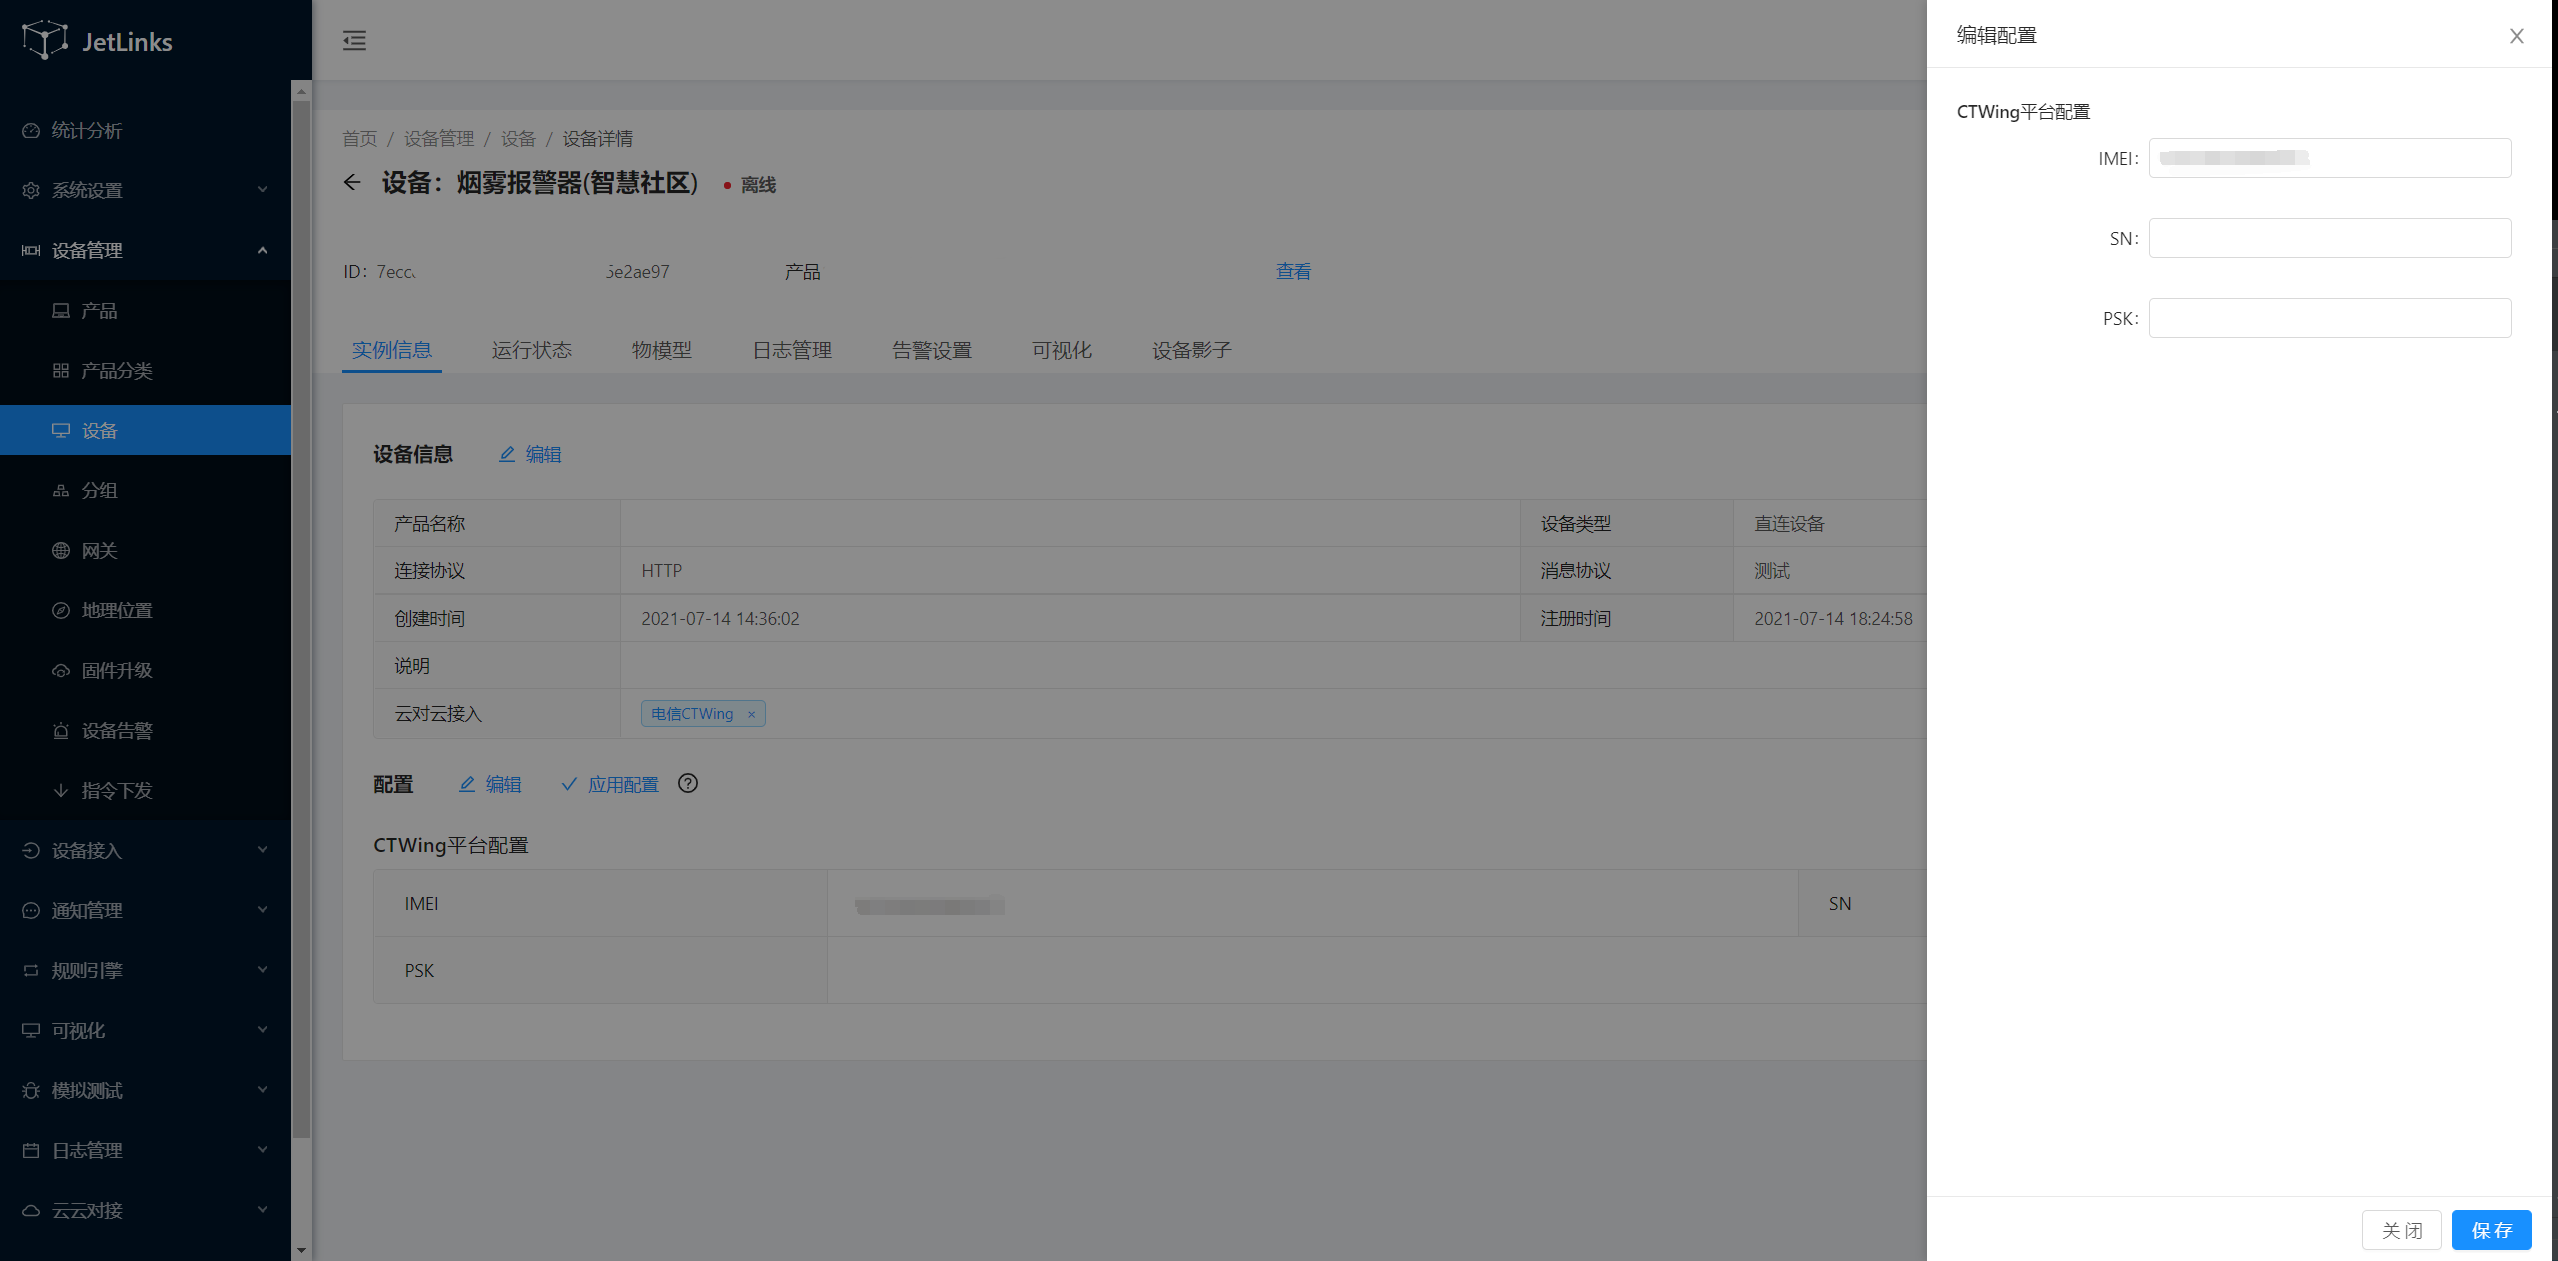Click the 产品分类 grid icon
Viewport: 2558px width, 1261px height.
click(x=61, y=370)
